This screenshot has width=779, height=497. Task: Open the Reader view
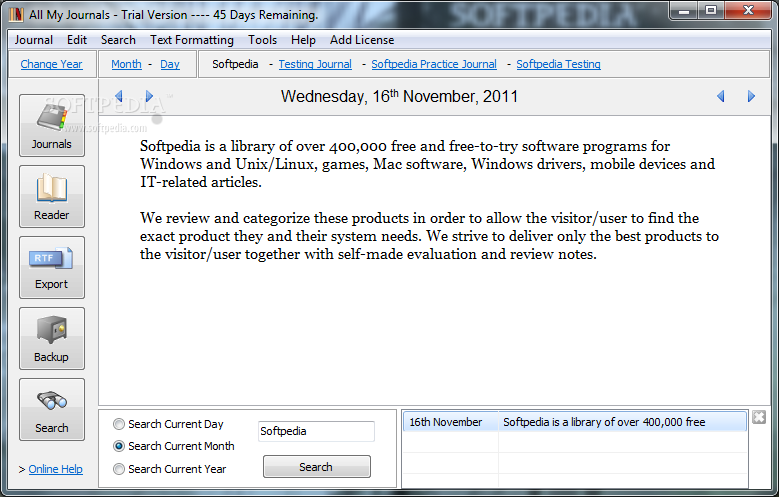(52, 196)
